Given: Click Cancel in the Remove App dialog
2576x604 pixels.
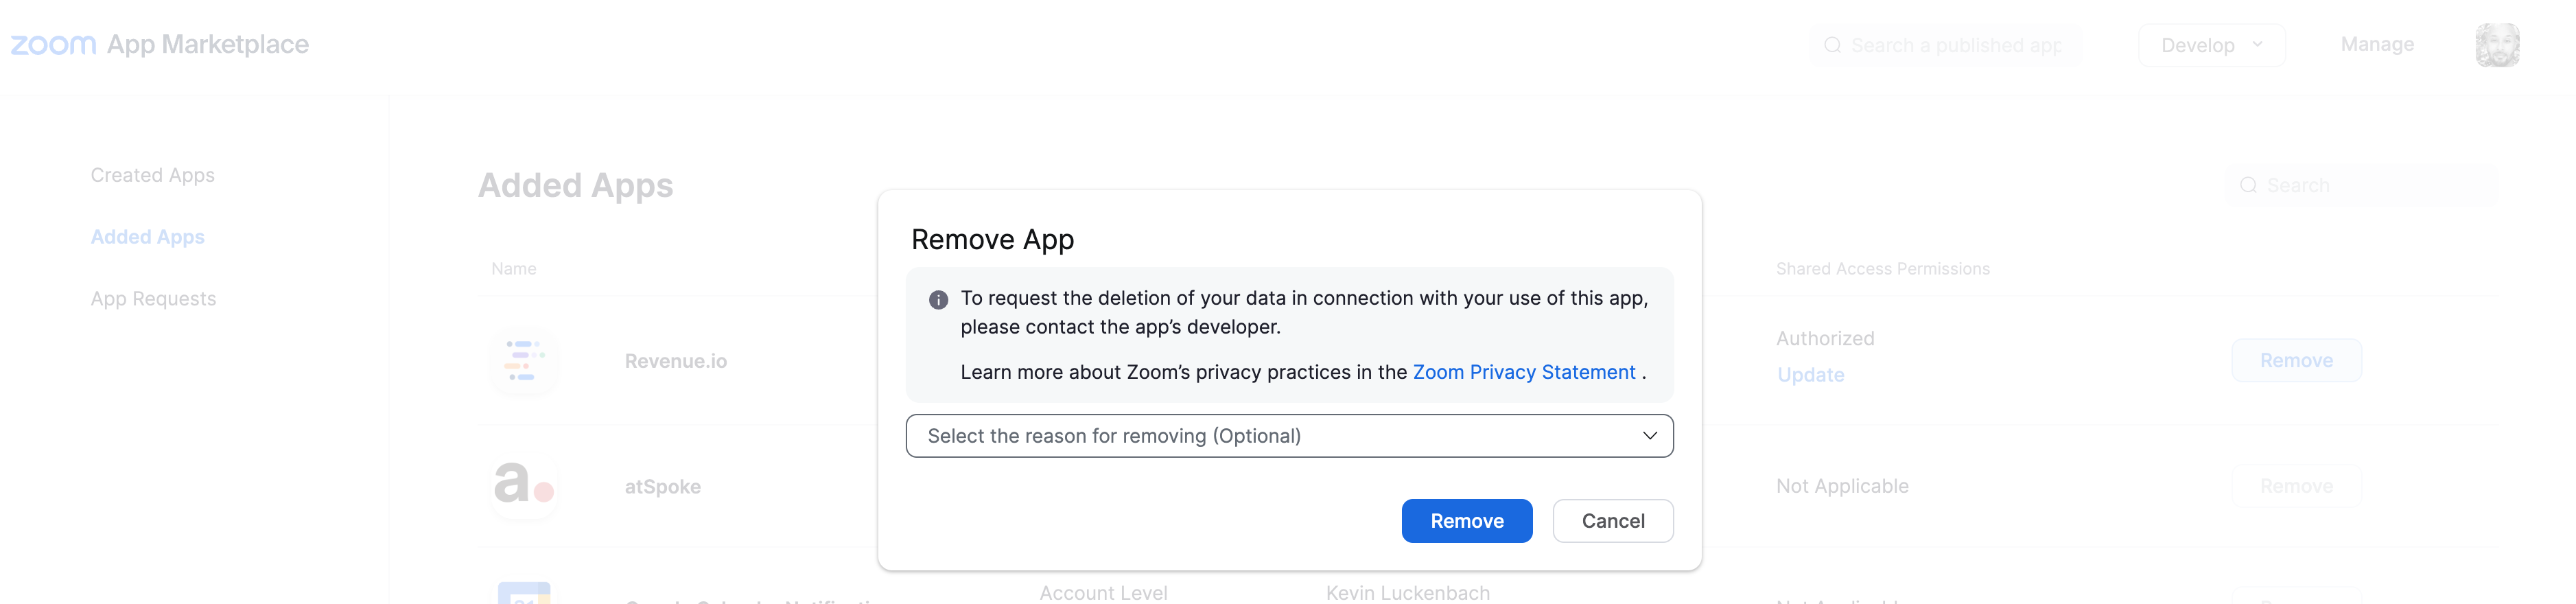Looking at the screenshot, I should [x=1612, y=521].
